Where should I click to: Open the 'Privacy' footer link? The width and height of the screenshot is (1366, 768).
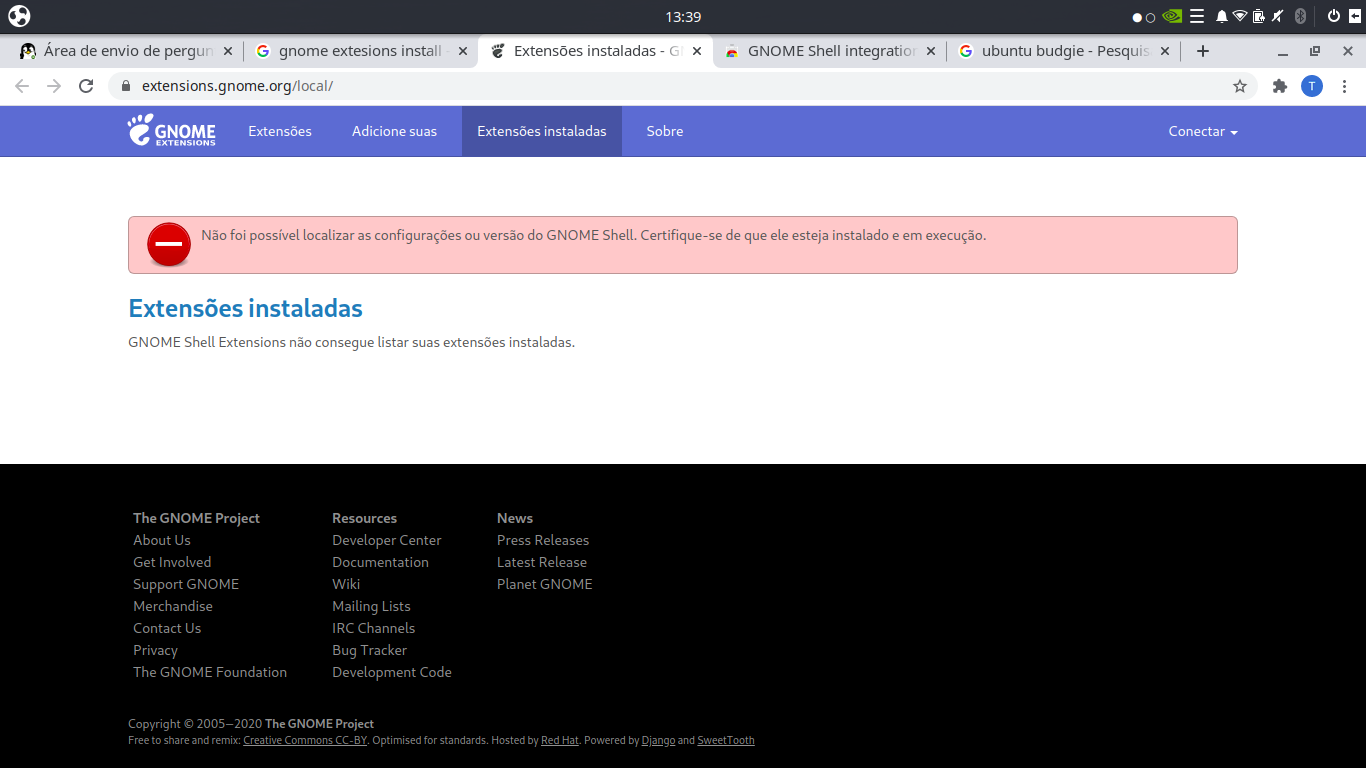[155, 650]
